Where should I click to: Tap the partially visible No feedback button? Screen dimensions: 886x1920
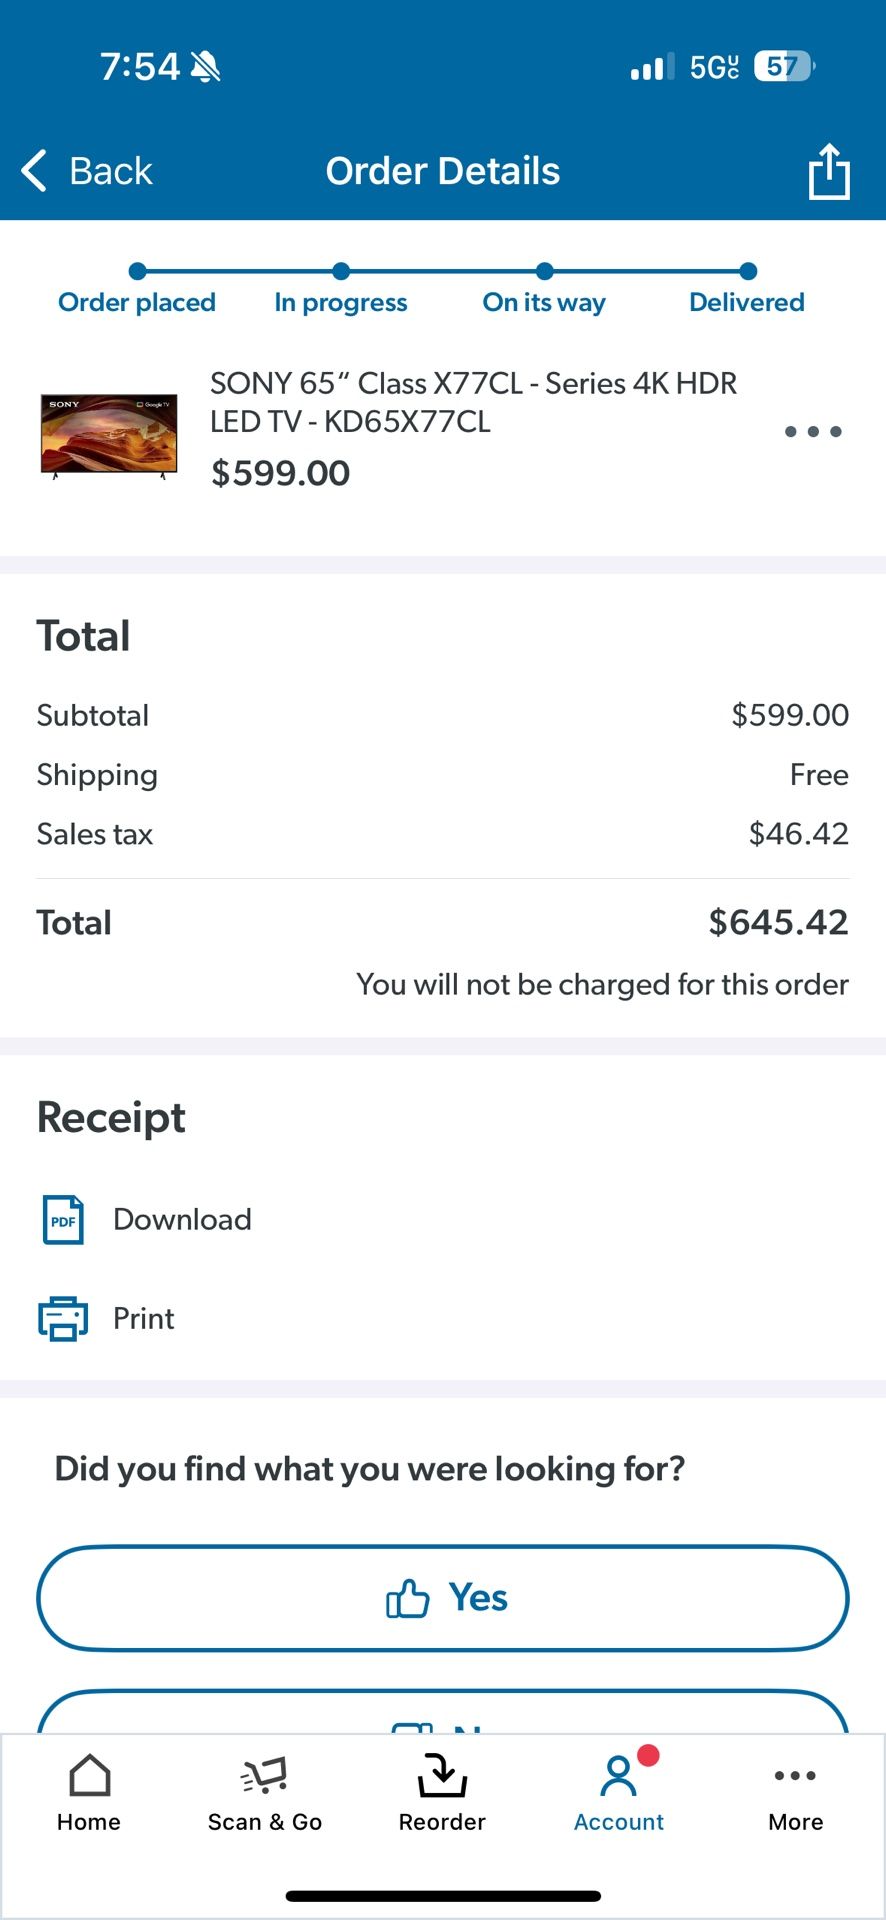[x=442, y=1714]
